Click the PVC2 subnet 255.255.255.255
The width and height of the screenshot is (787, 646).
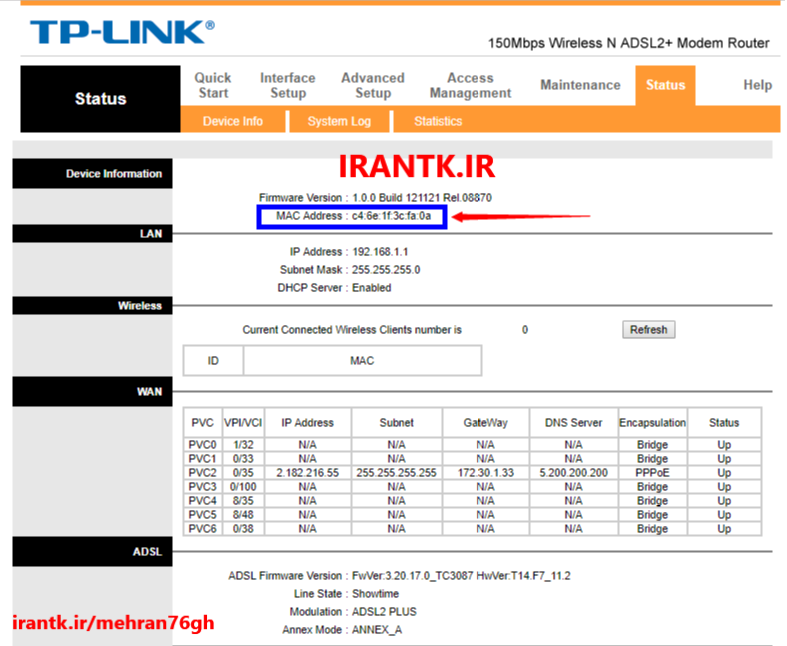397,473
